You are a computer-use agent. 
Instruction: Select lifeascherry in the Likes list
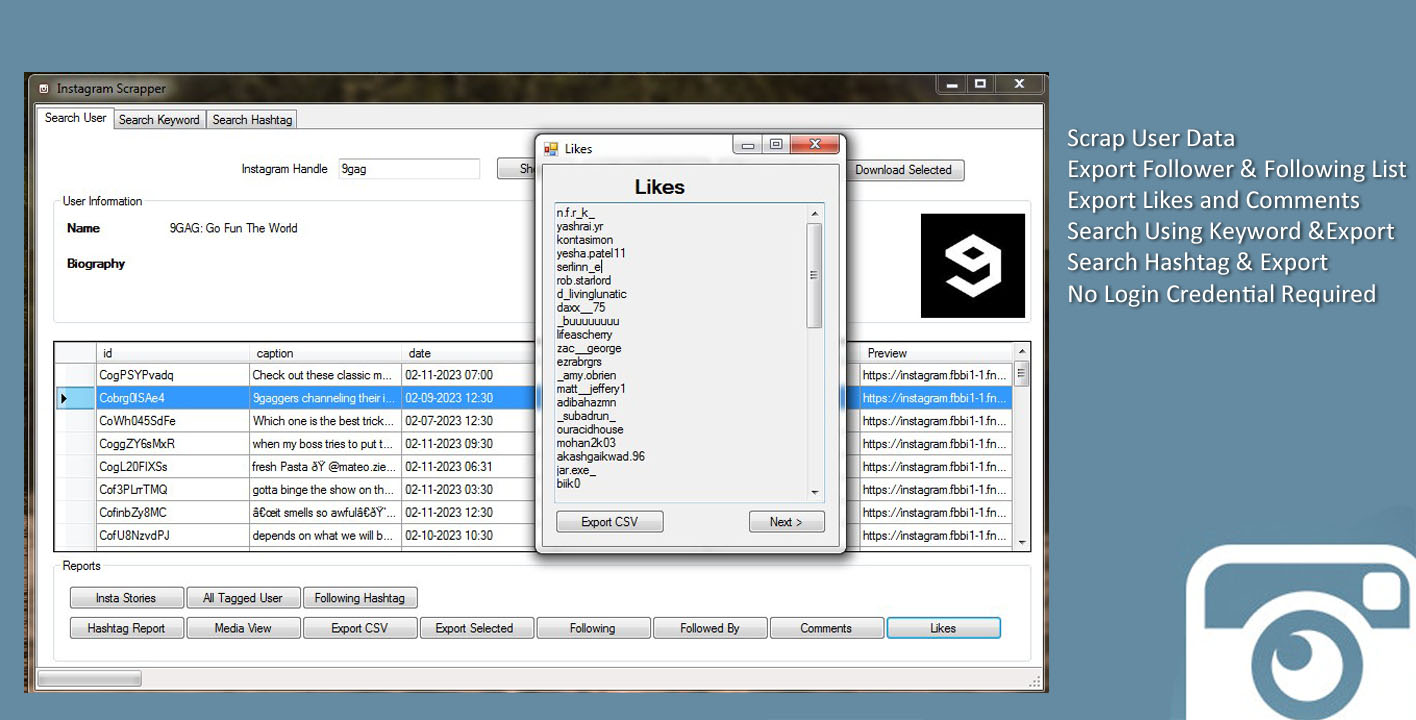pos(584,335)
